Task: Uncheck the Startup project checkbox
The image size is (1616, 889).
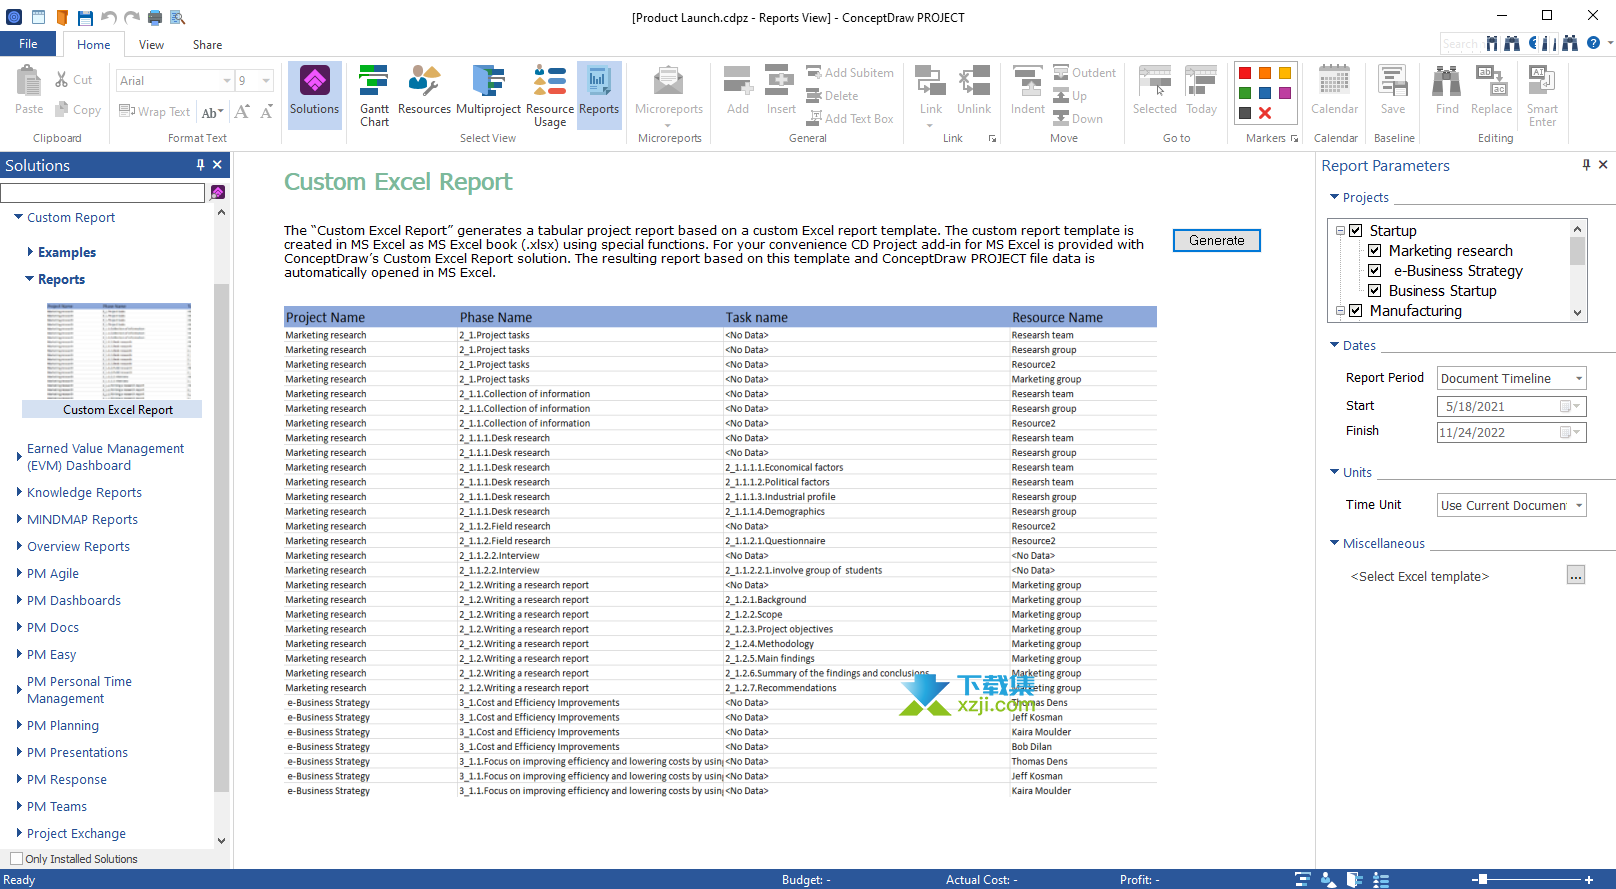Action: tap(1356, 231)
